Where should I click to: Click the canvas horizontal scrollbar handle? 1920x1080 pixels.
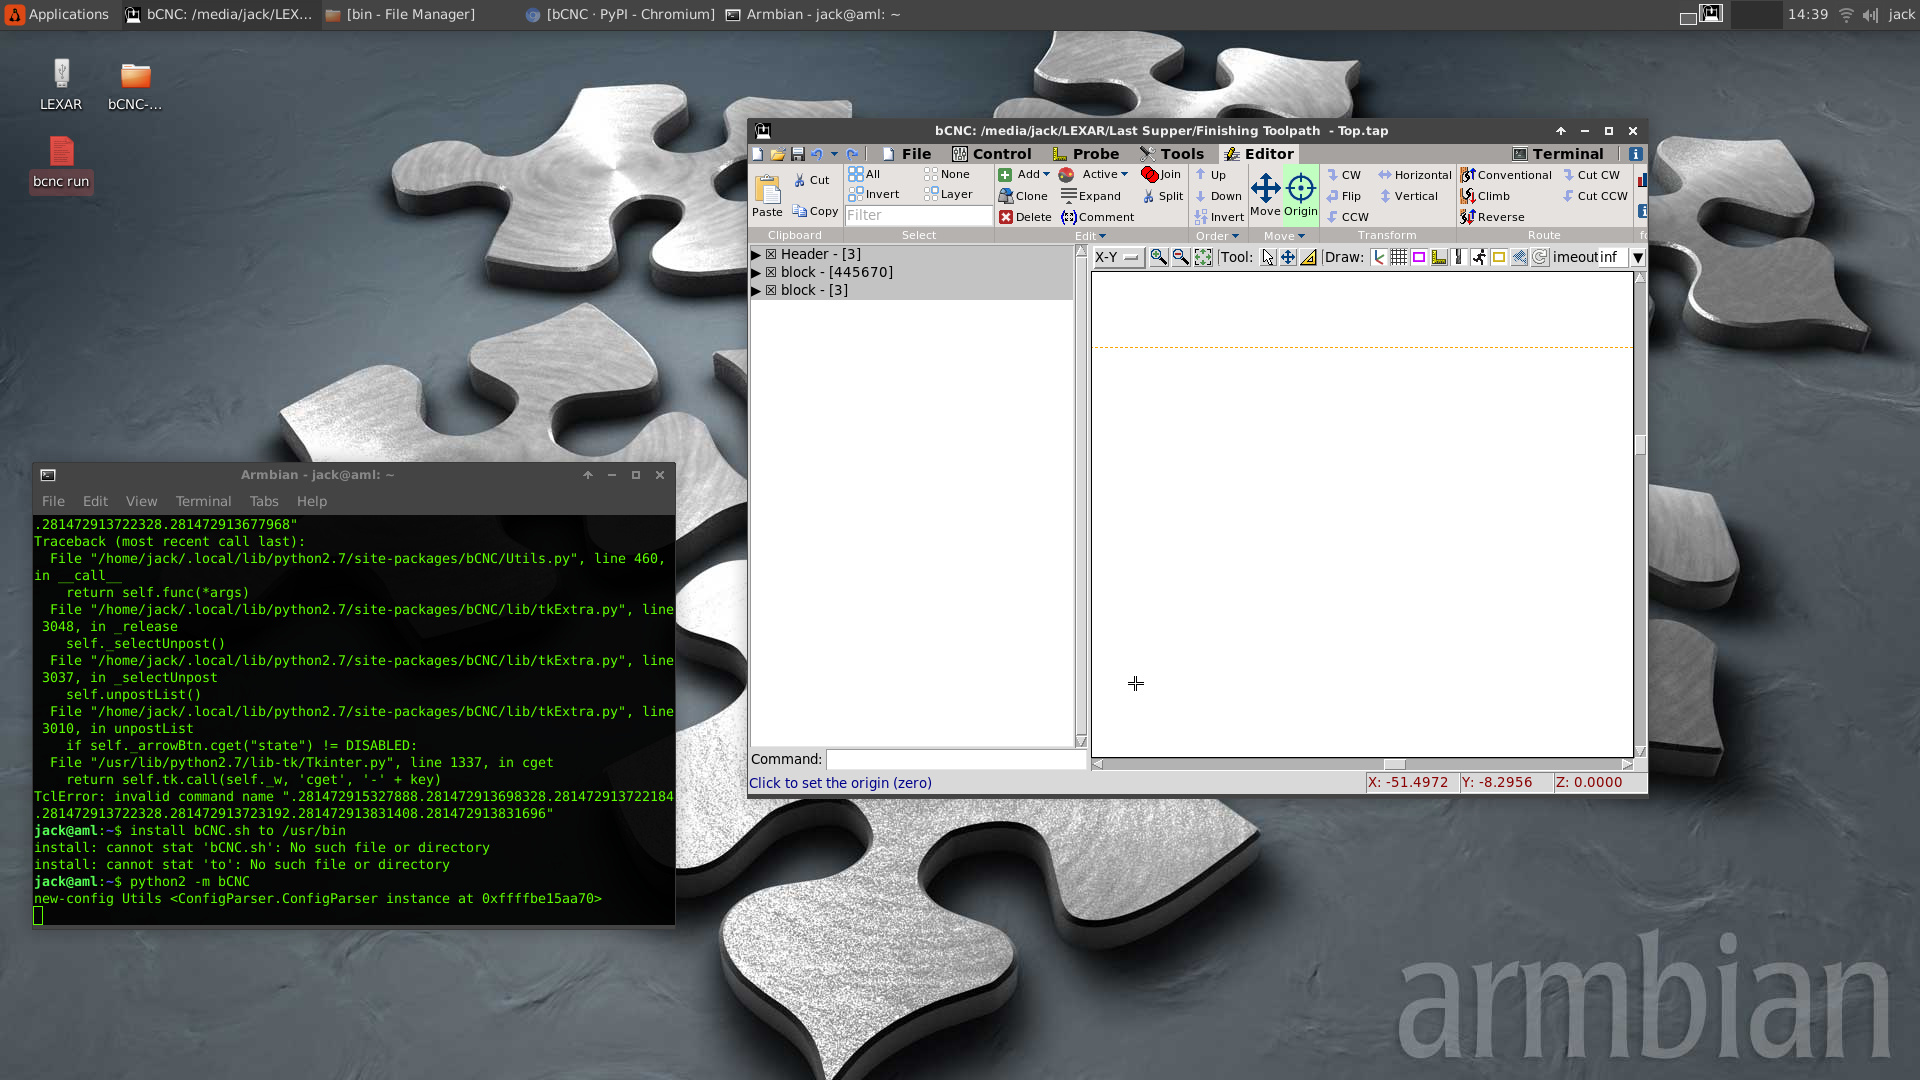(1394, 764)
